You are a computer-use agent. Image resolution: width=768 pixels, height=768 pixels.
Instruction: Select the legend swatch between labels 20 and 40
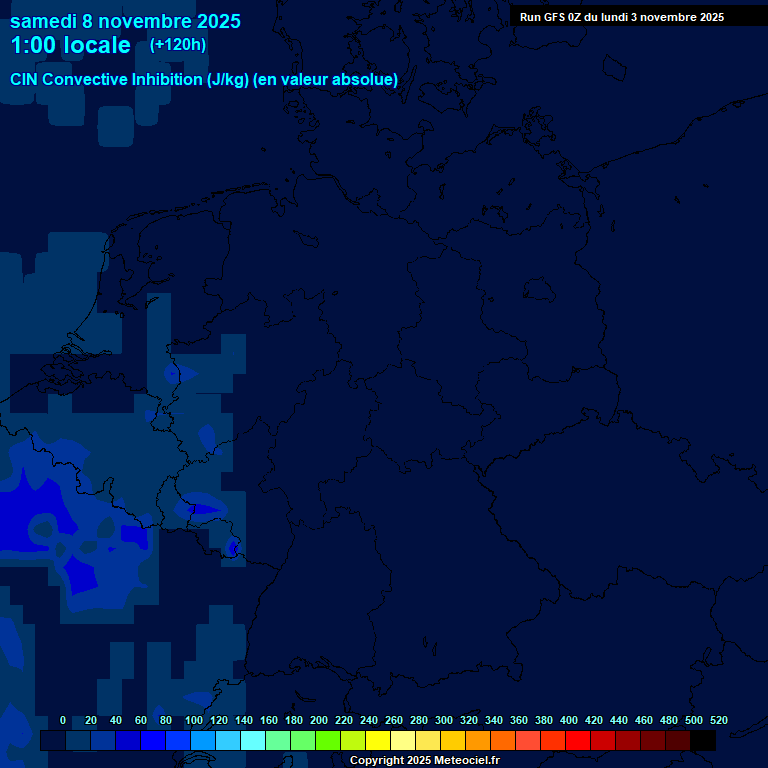(x=103, y=740)
